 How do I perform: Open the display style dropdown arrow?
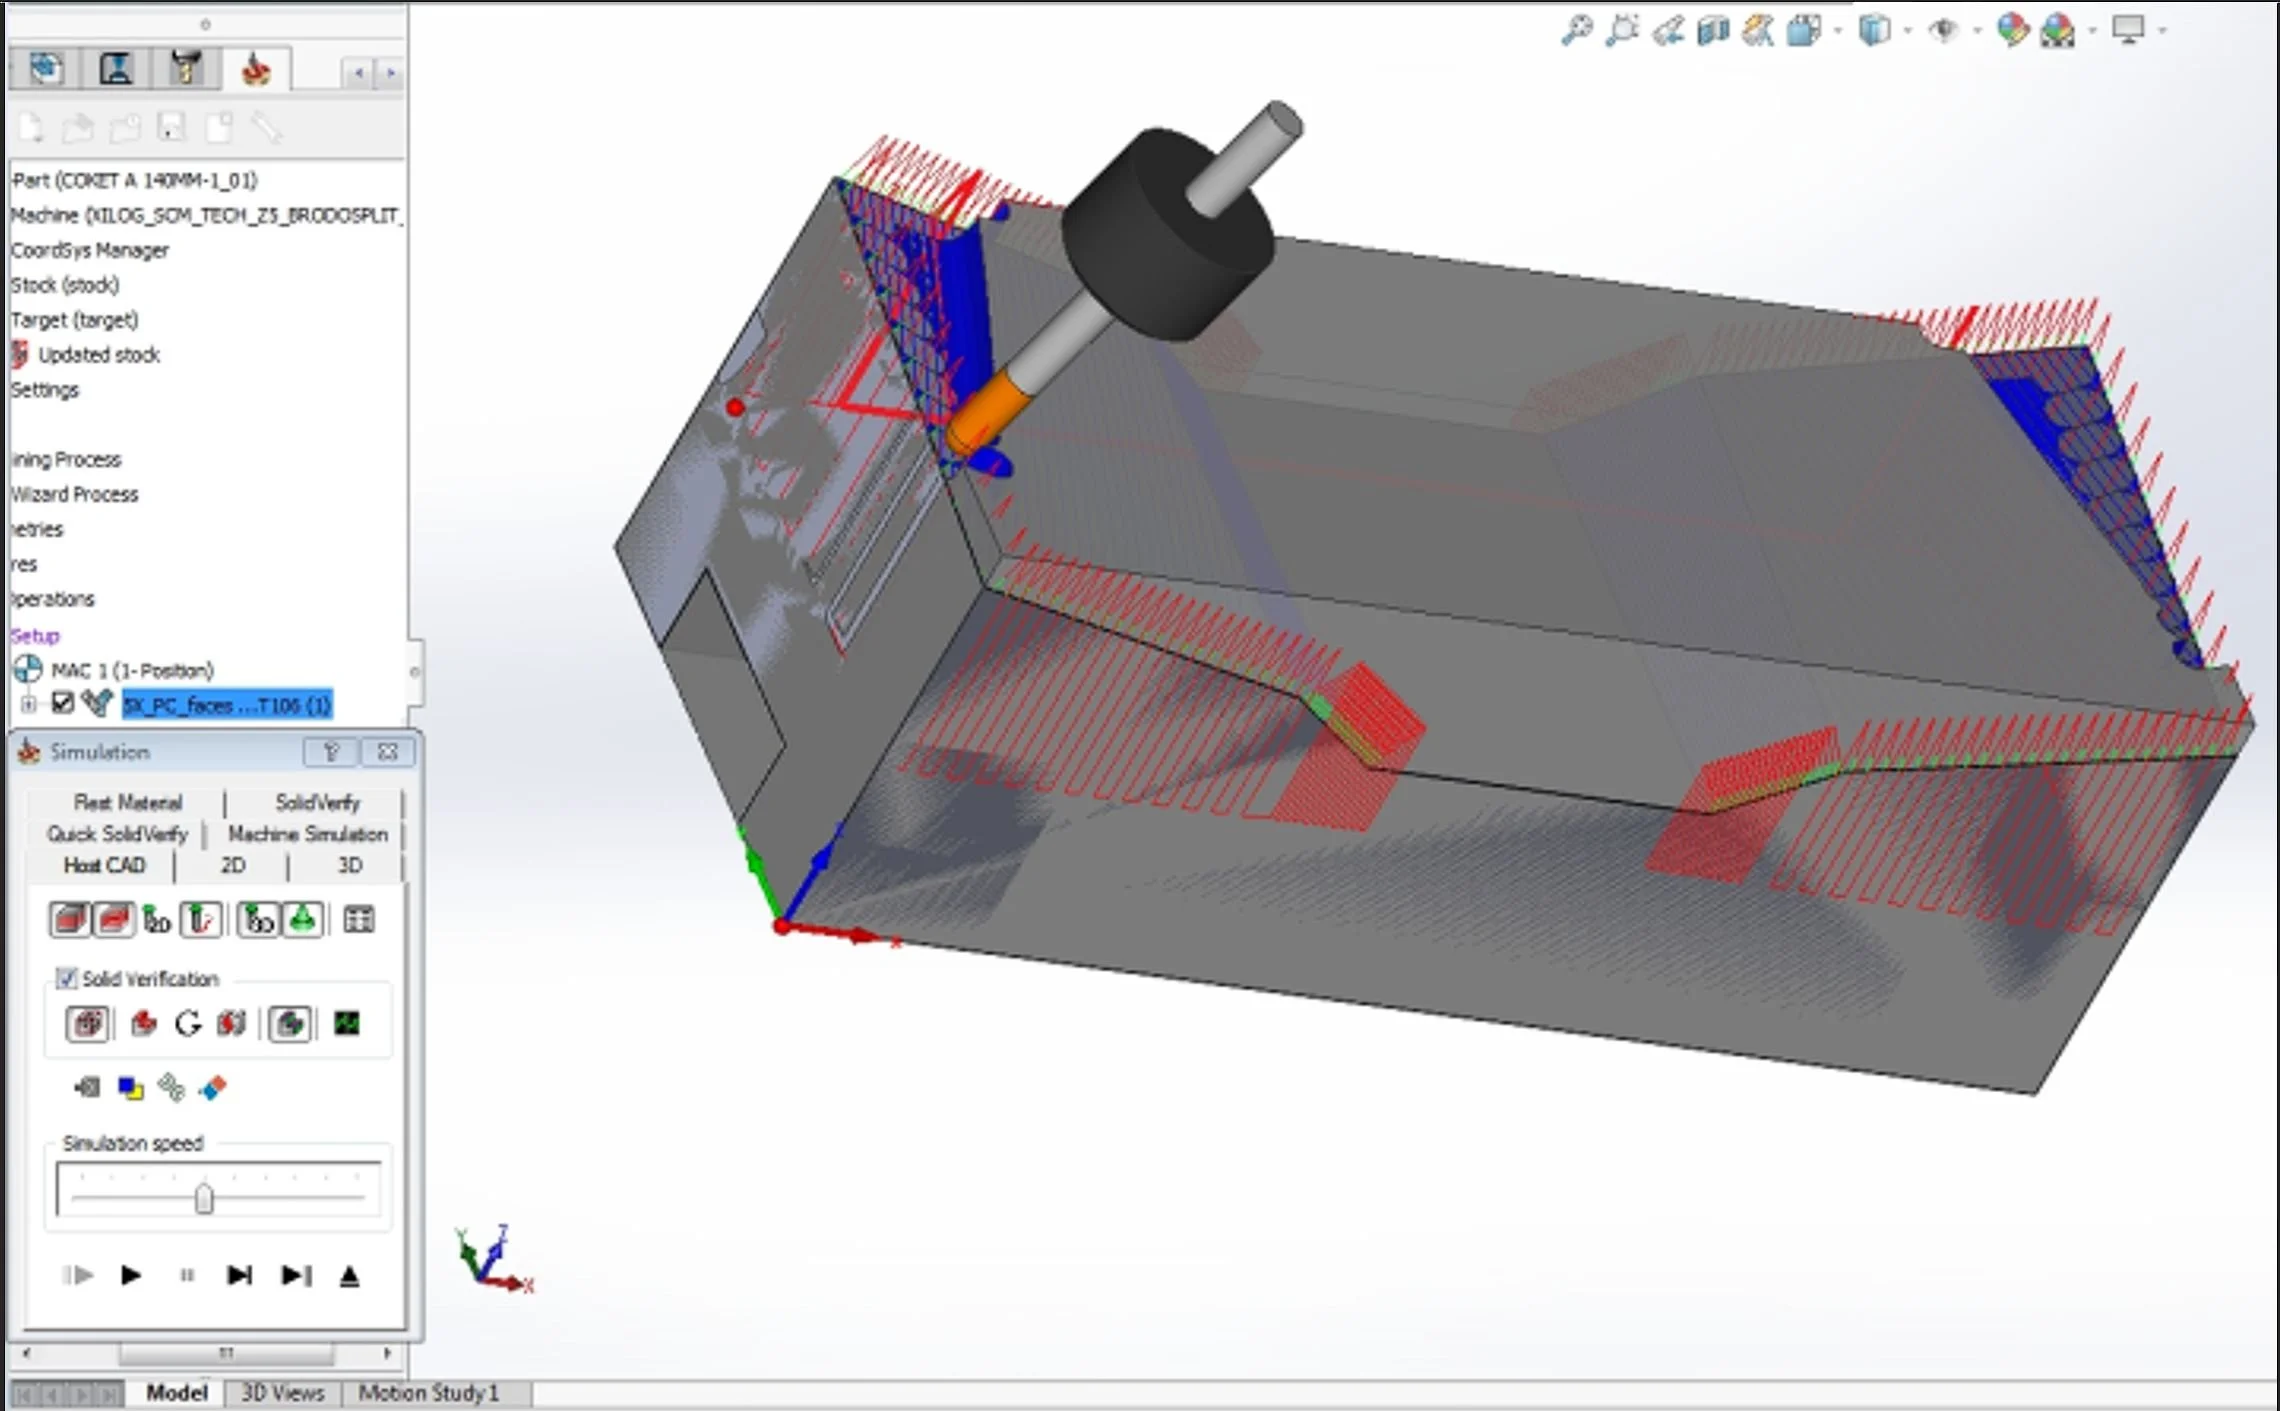click(x=1908, y=31)
